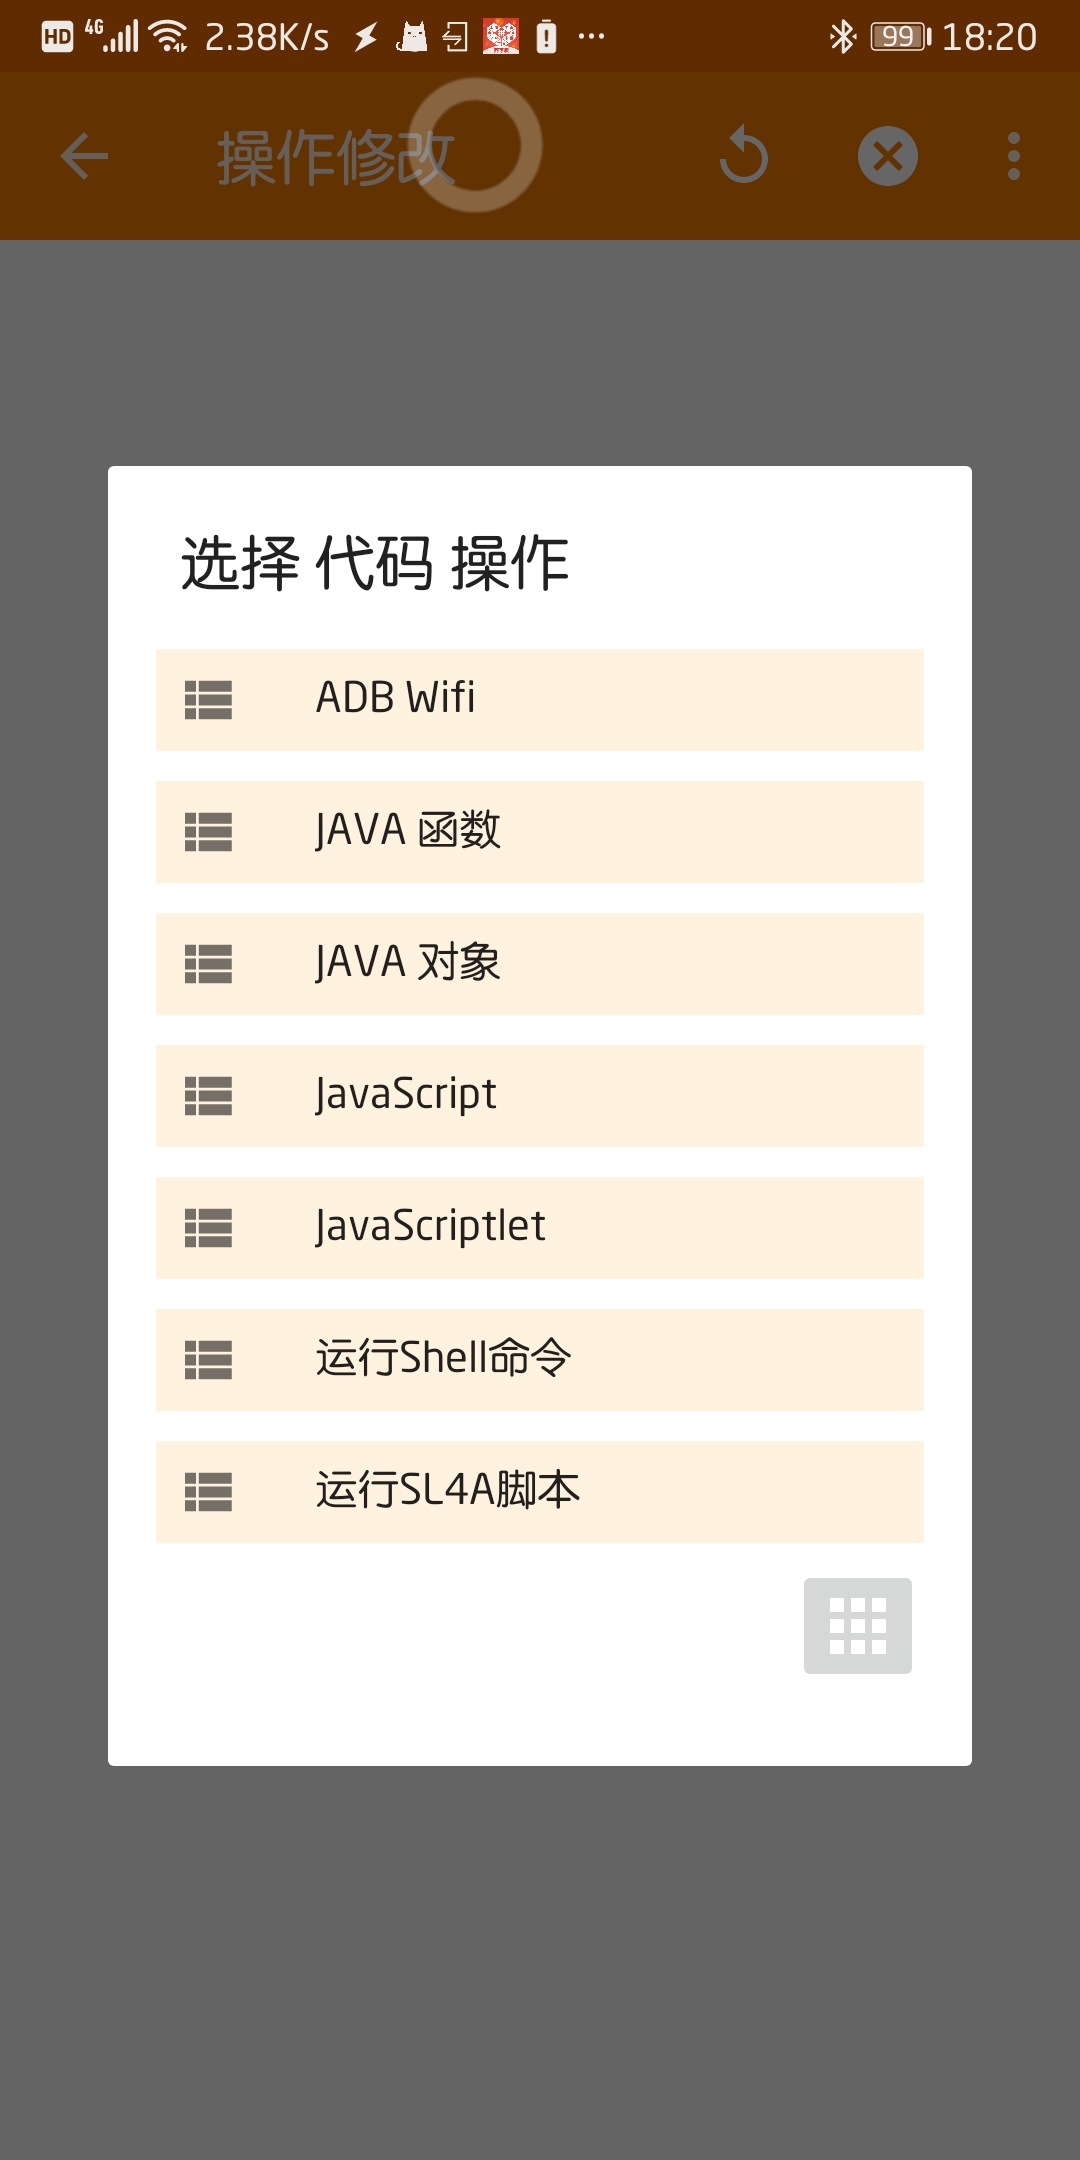Tap the battery 99 indicator
Image resolution: width=1080 pixels, height=2160 pixels.
pos(900,37)
